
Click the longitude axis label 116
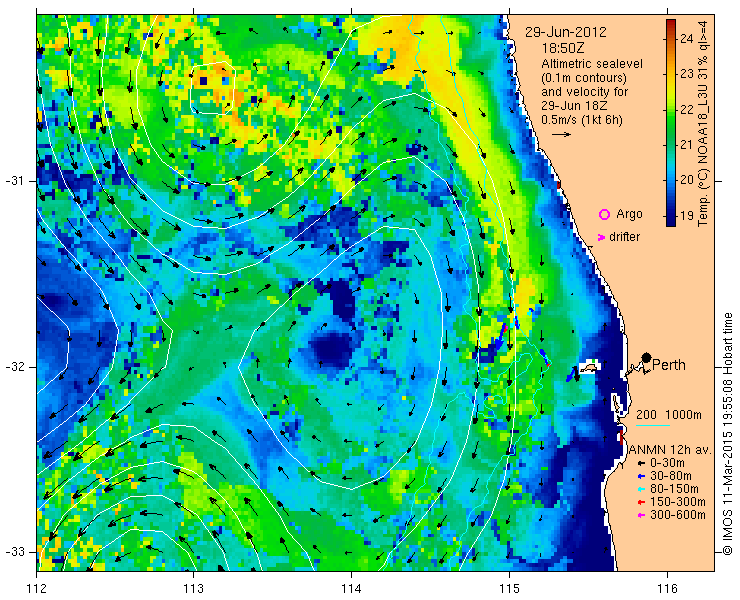667,589
